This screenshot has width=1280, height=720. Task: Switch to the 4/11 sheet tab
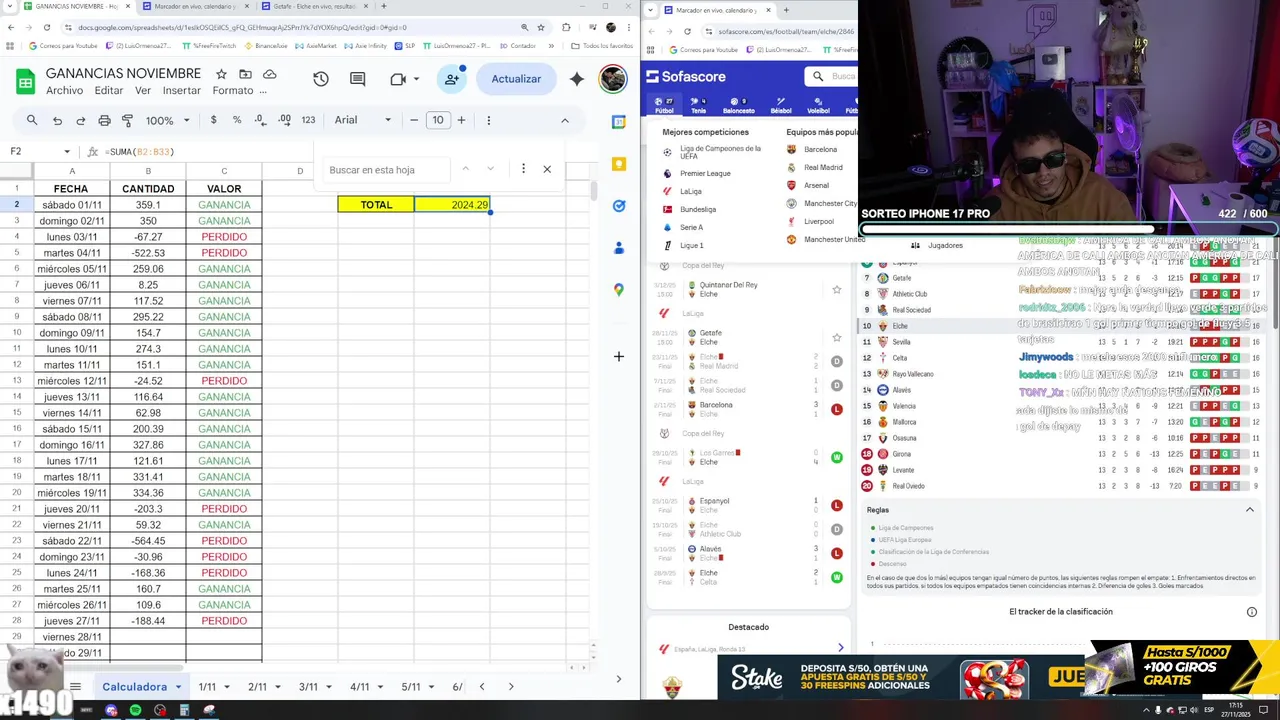360,687
